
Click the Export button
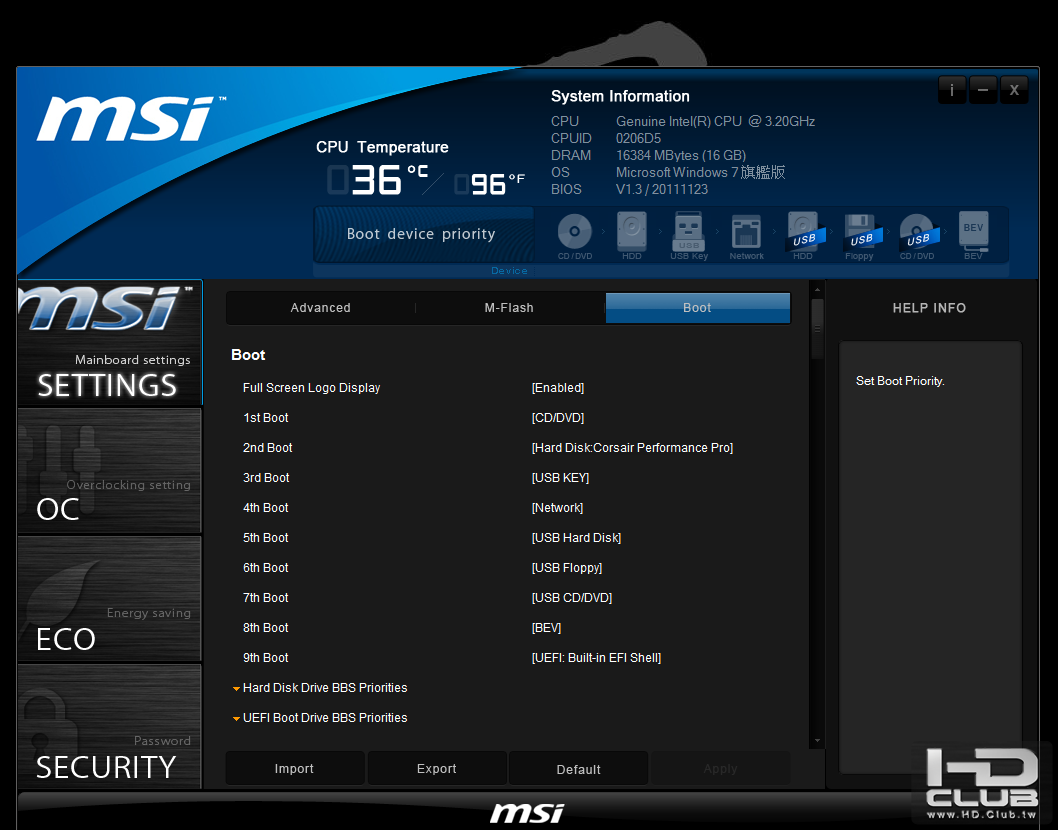(437, 769)
